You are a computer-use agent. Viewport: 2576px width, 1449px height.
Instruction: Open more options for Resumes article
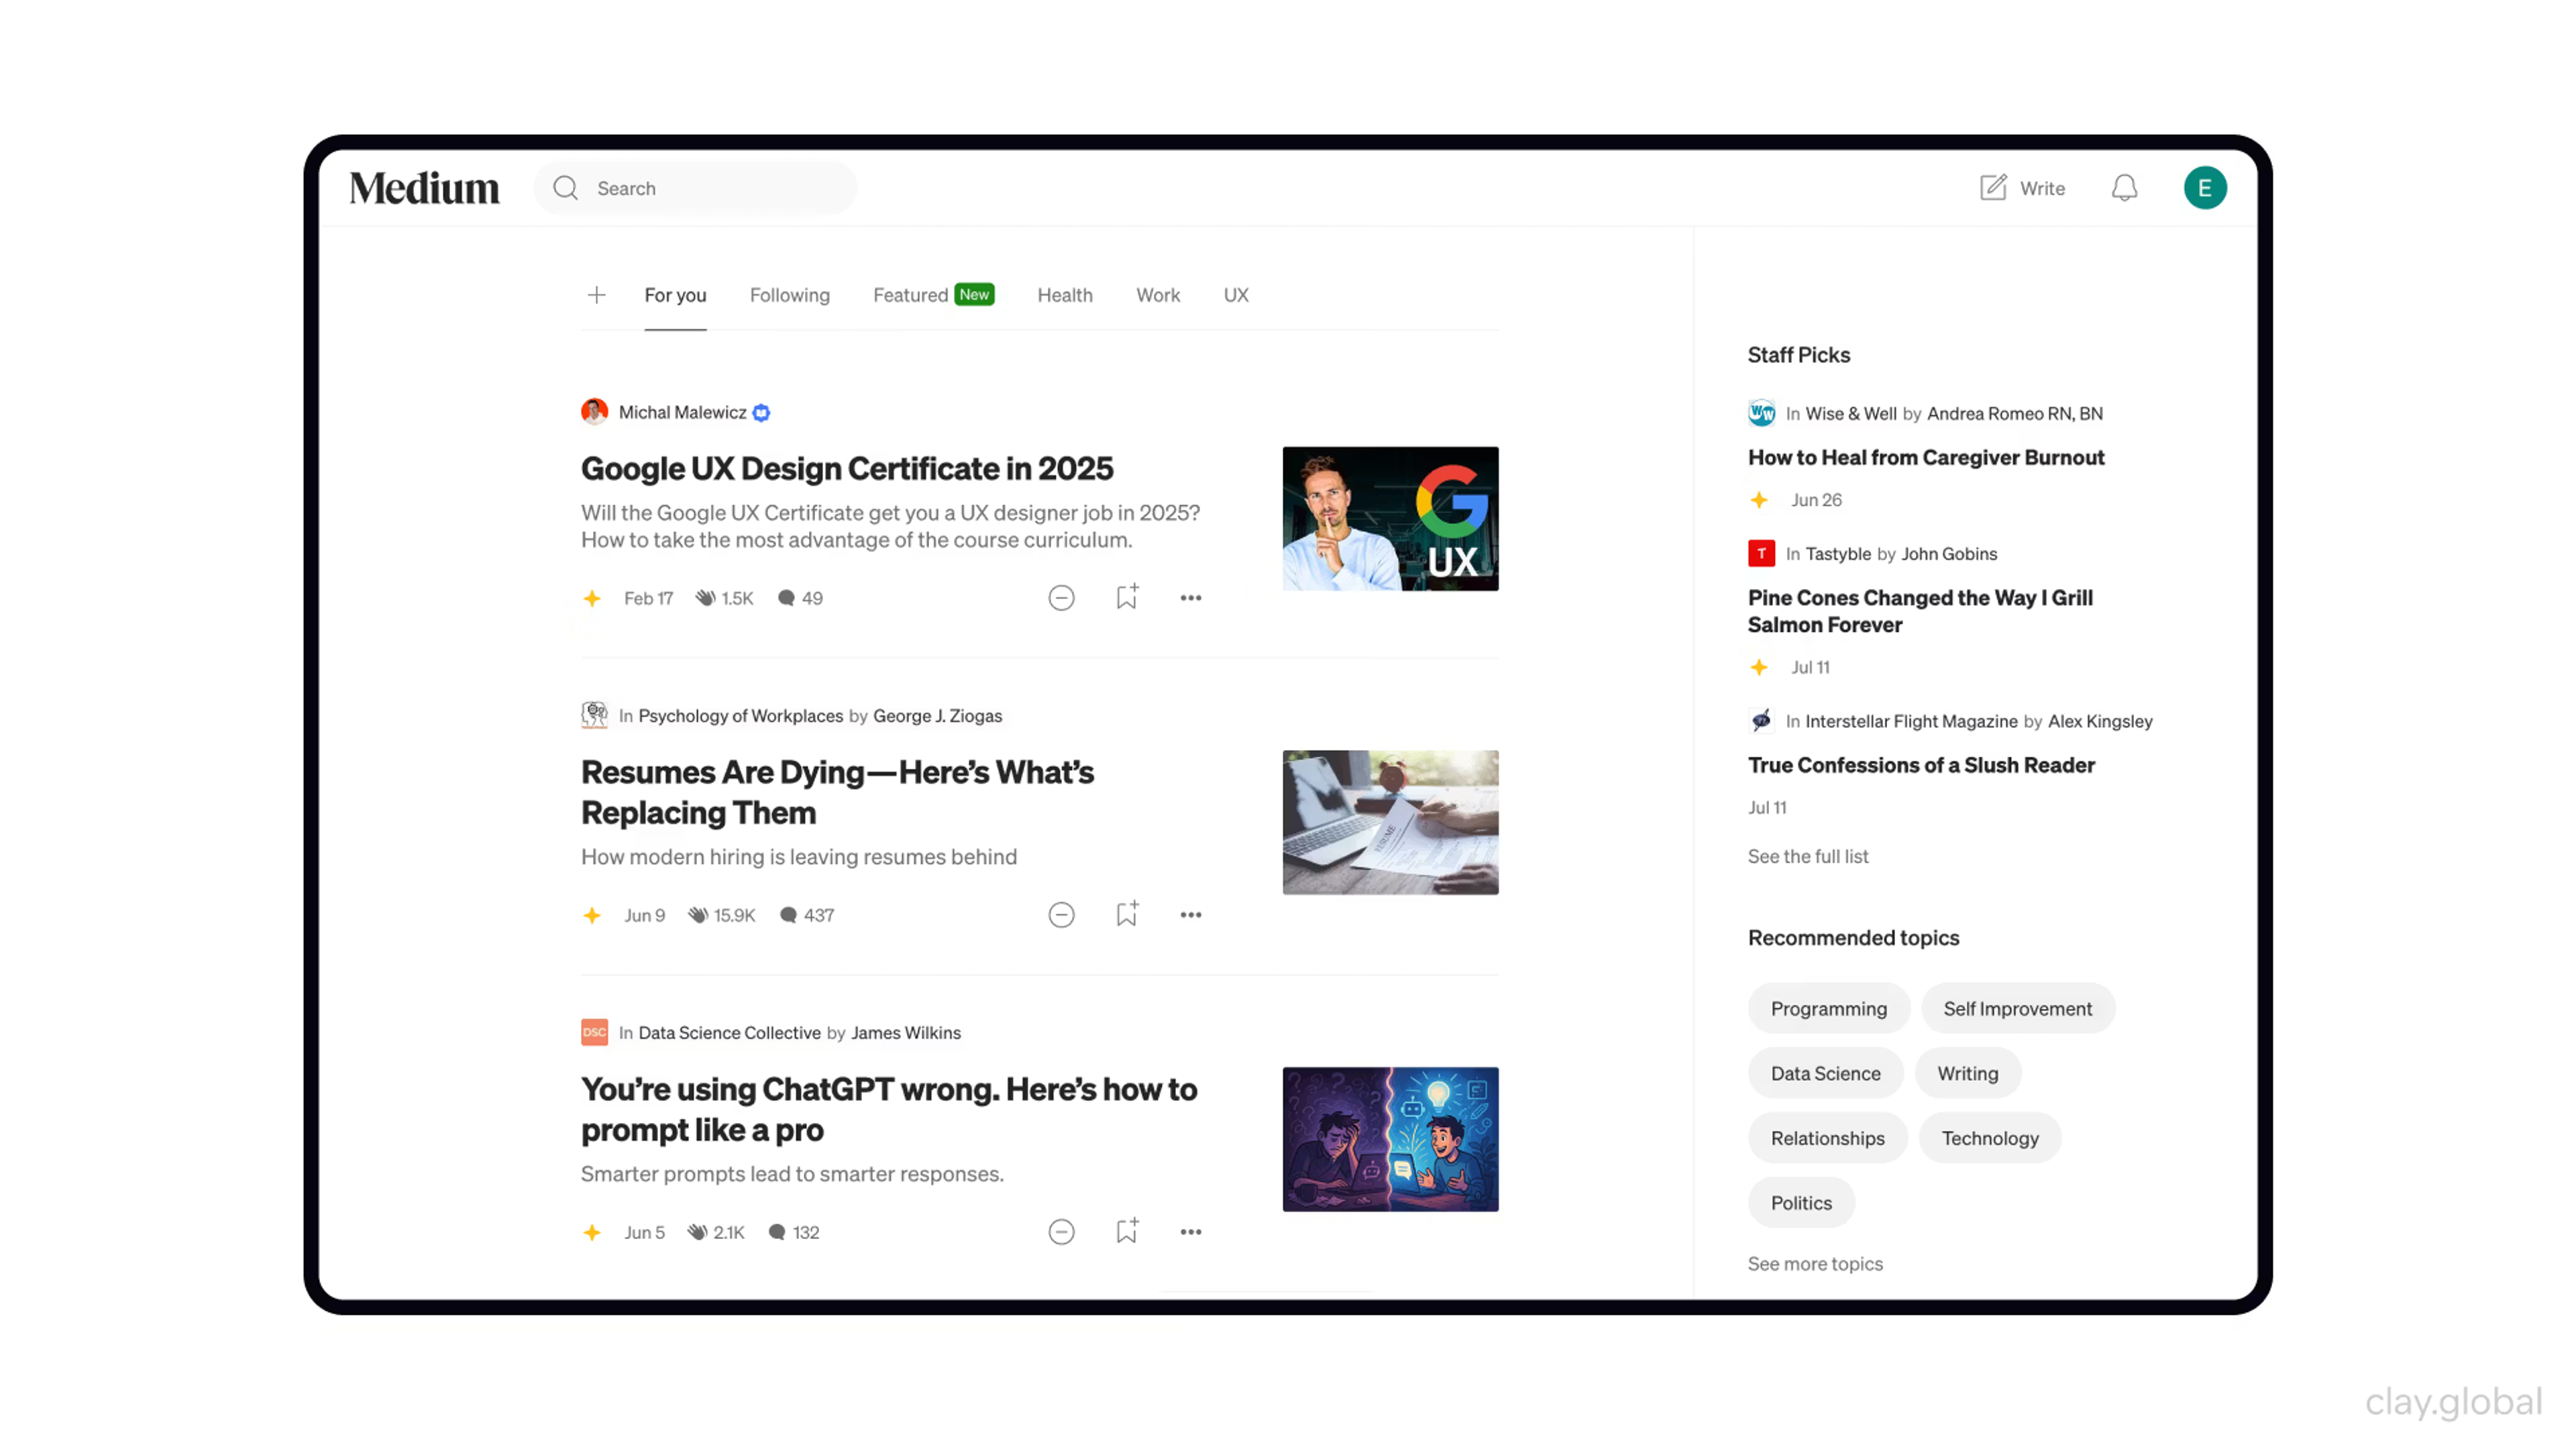click(x=1190, y=915)
